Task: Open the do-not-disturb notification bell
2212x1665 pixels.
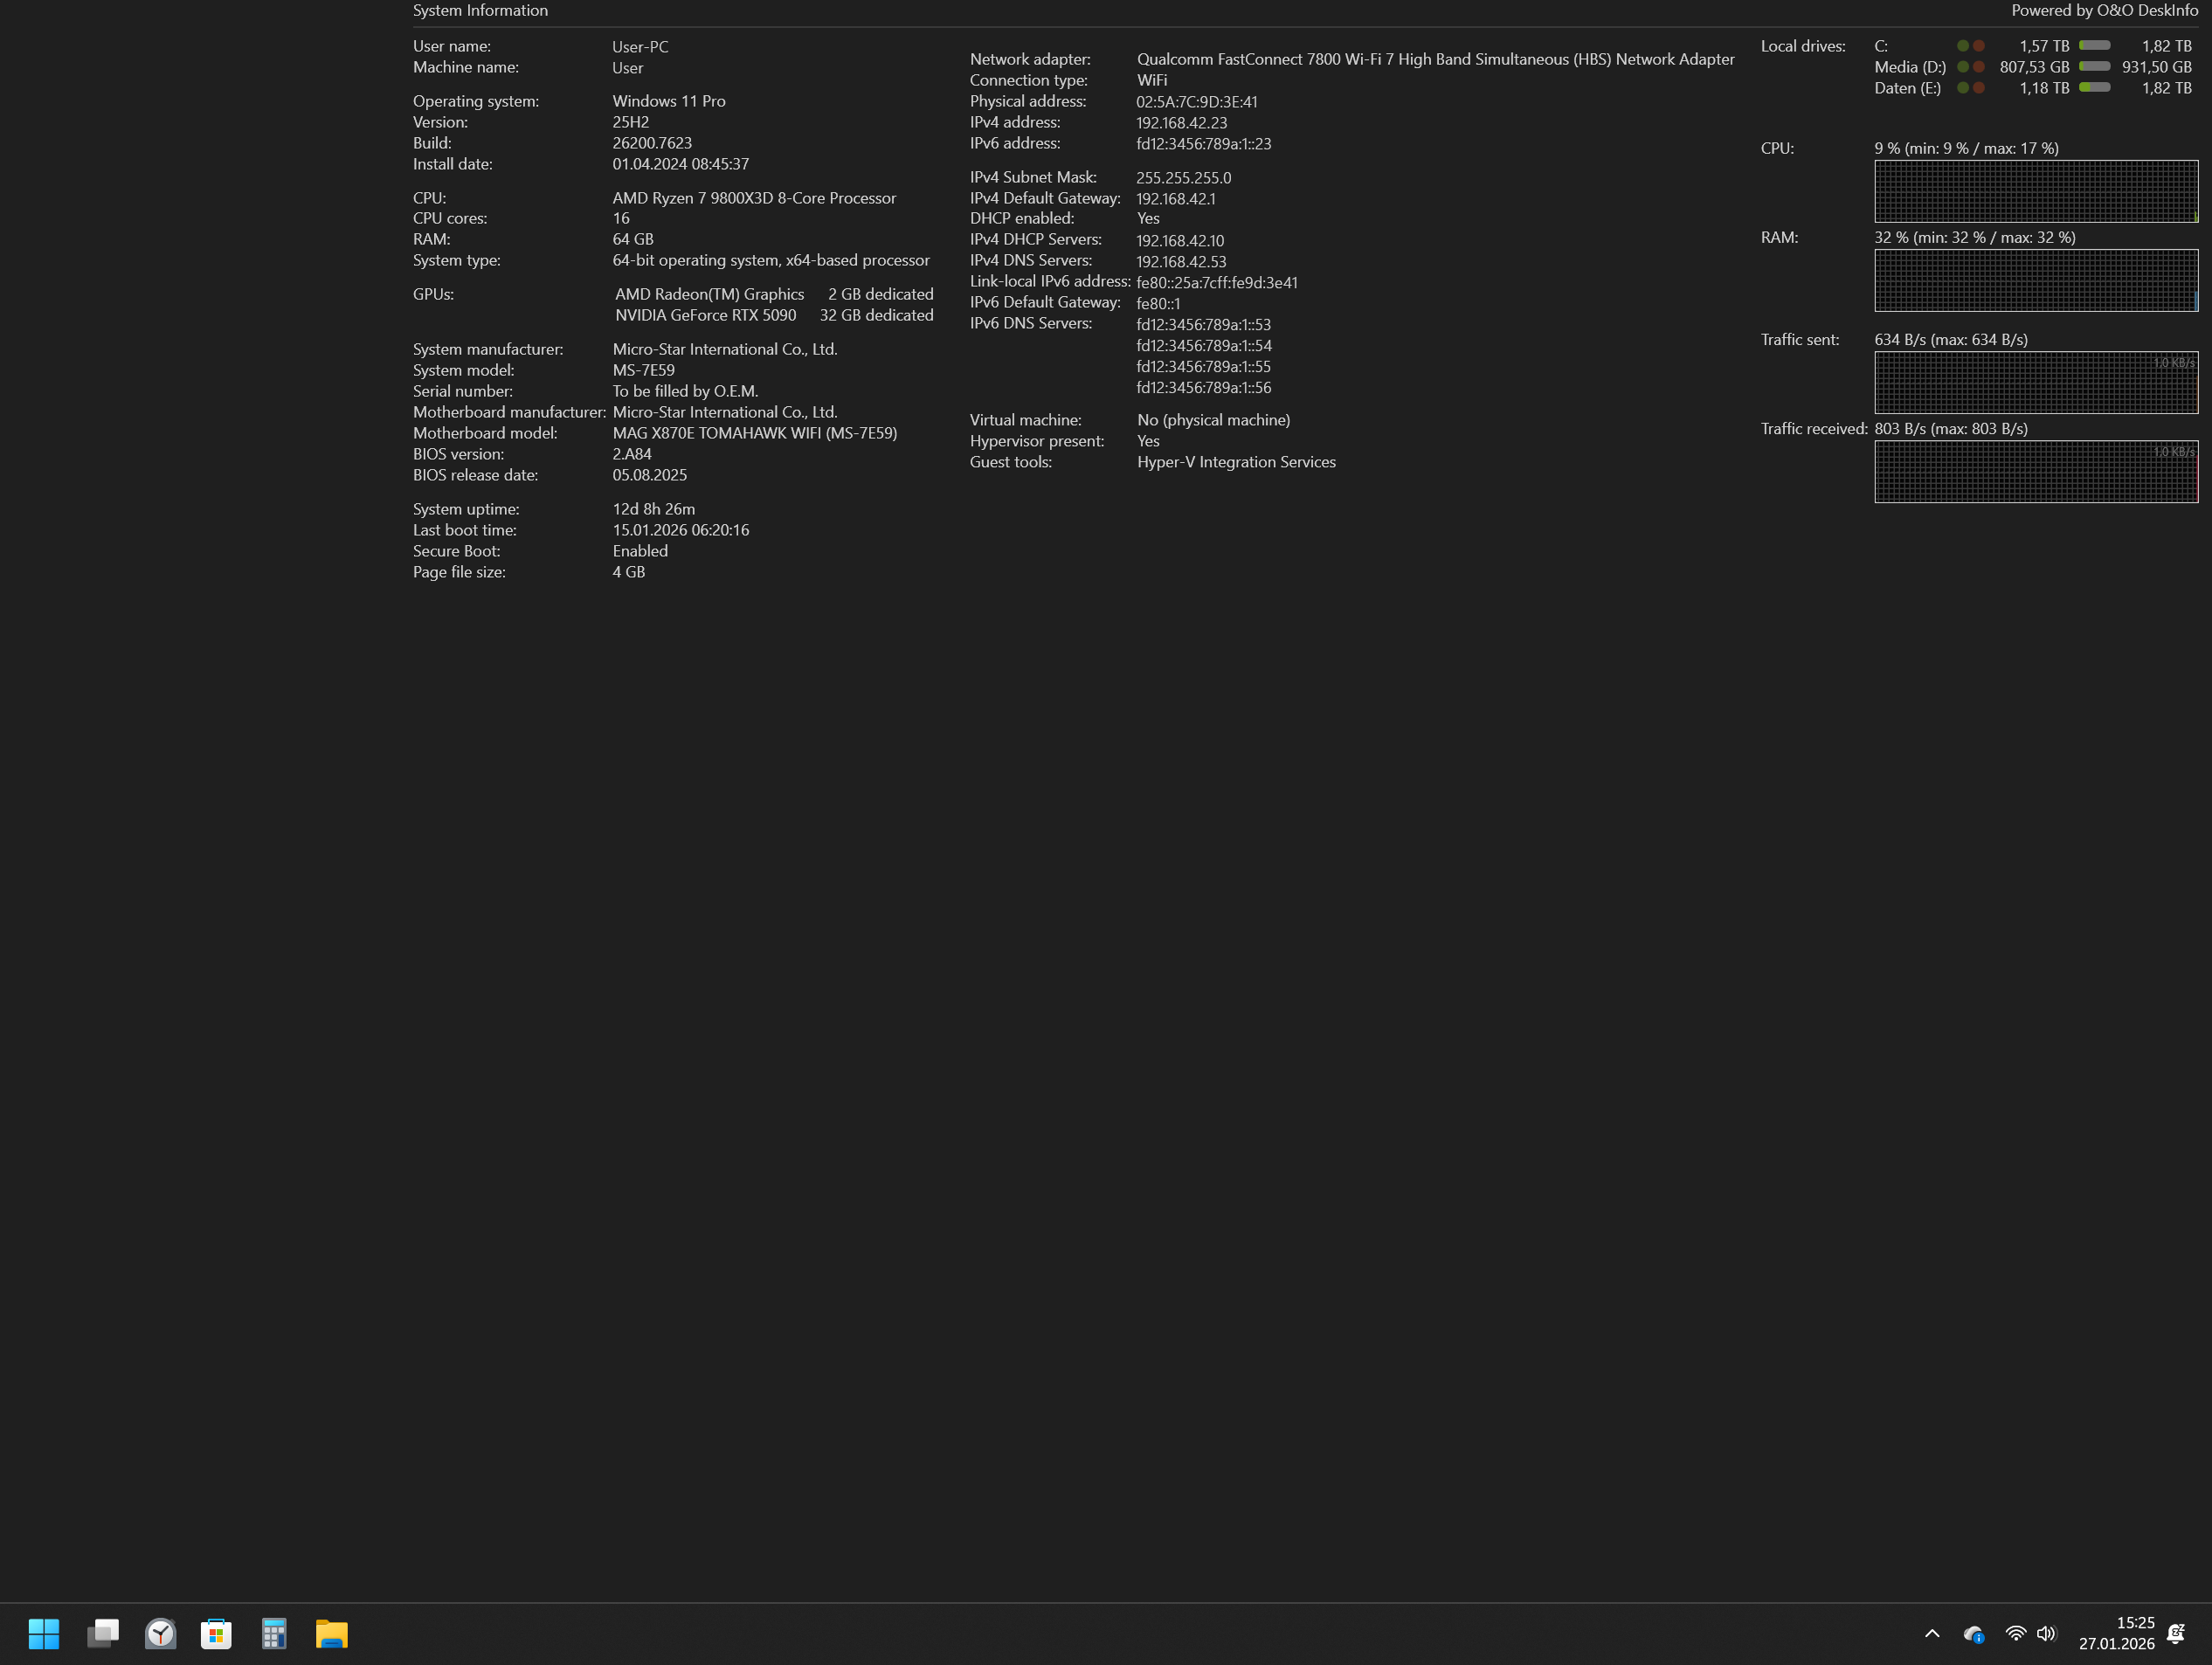Action: (x=2175, y=1634)
